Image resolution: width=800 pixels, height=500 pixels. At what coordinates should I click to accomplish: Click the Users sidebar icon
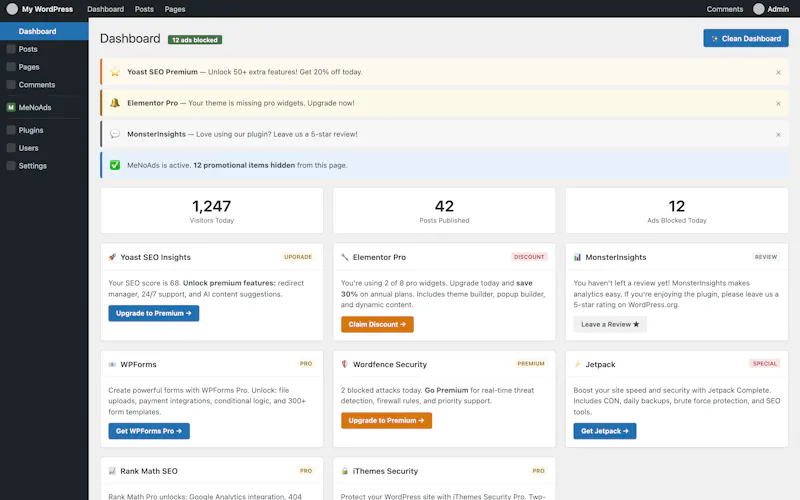[x=11, y=148]
